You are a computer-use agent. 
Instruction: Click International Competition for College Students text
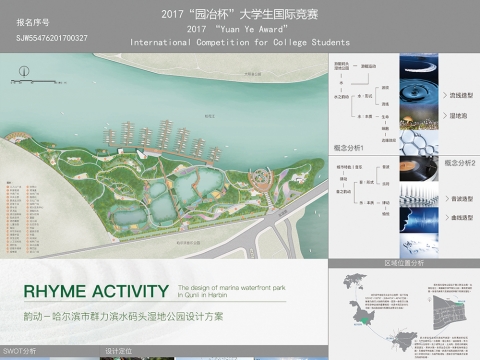tap(240, 42)
